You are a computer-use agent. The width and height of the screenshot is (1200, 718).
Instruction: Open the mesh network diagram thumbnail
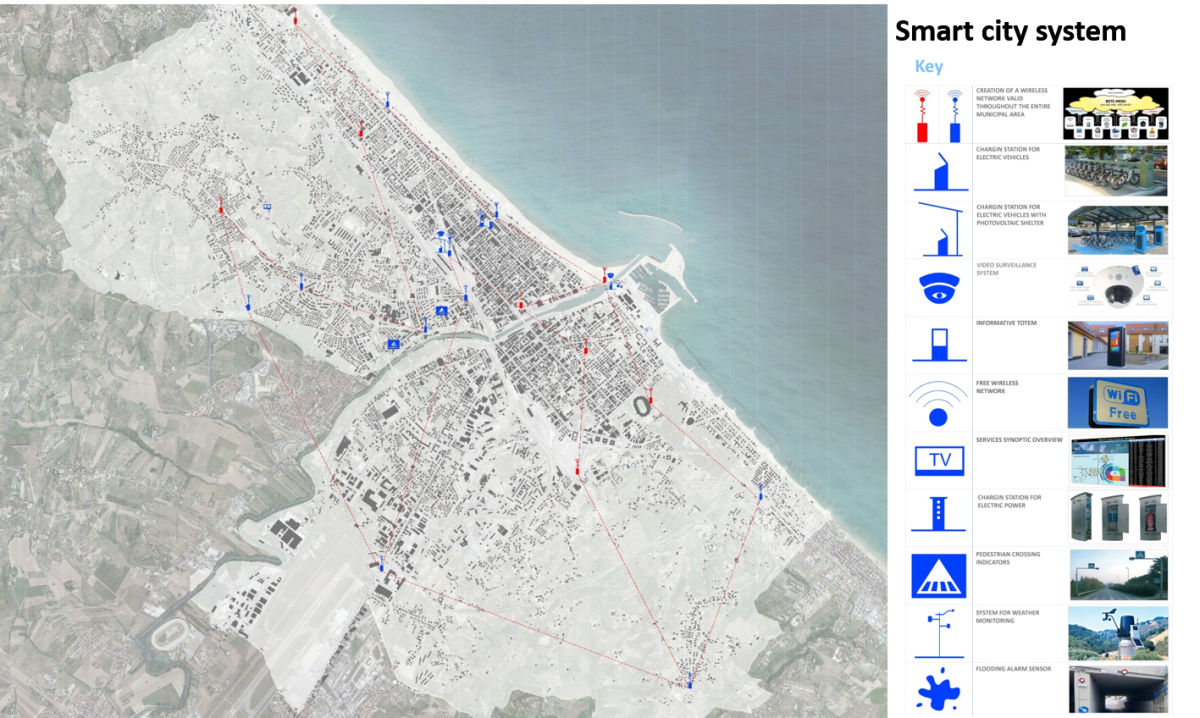[x=1115, y=114]
